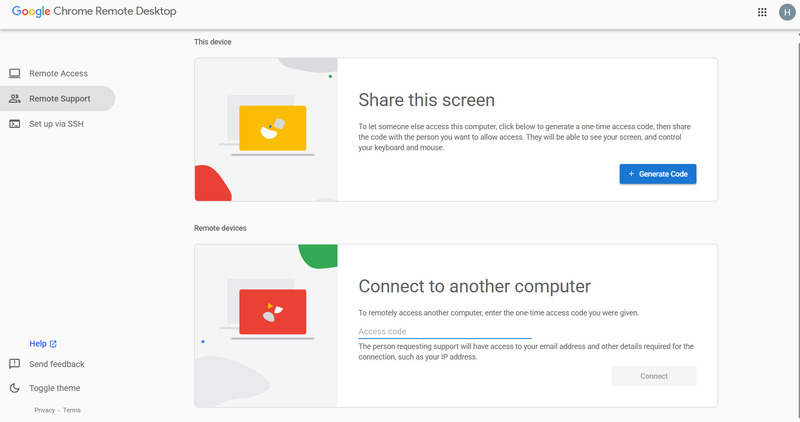Click the Remote Support people icon

tap(15, 98)
